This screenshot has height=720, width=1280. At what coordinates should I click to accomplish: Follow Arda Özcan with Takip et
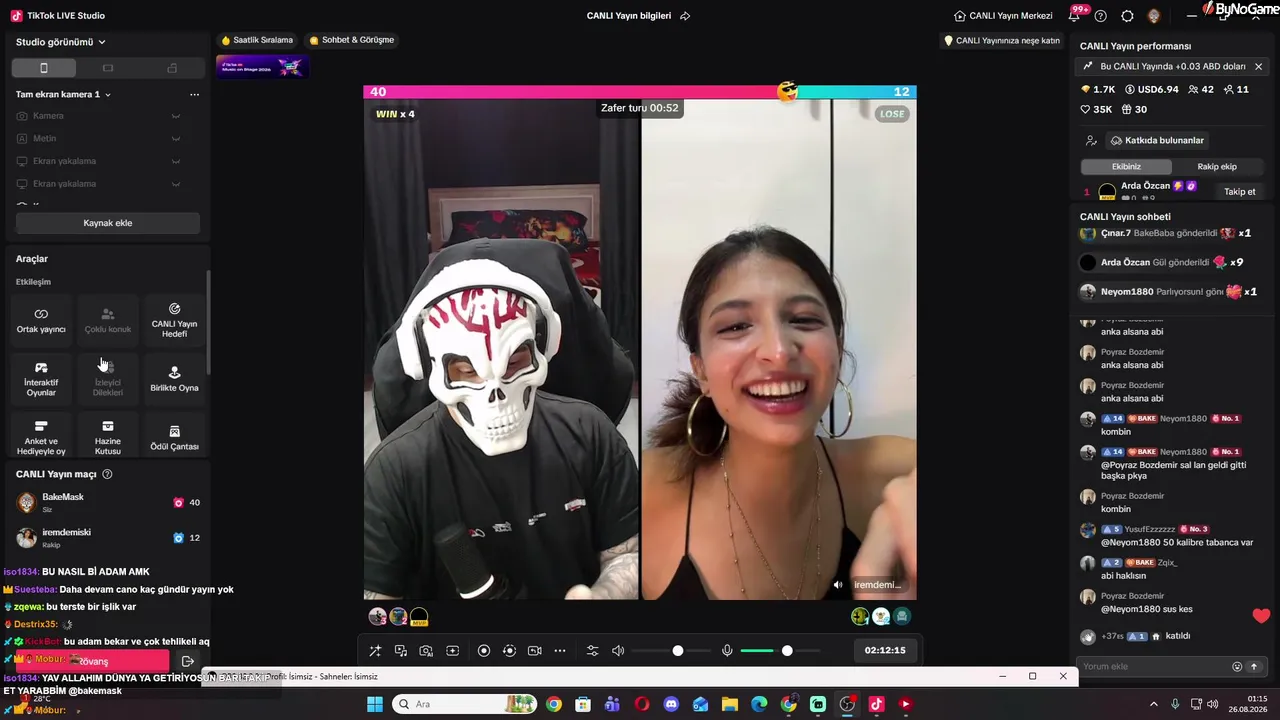click(1240, 192)
